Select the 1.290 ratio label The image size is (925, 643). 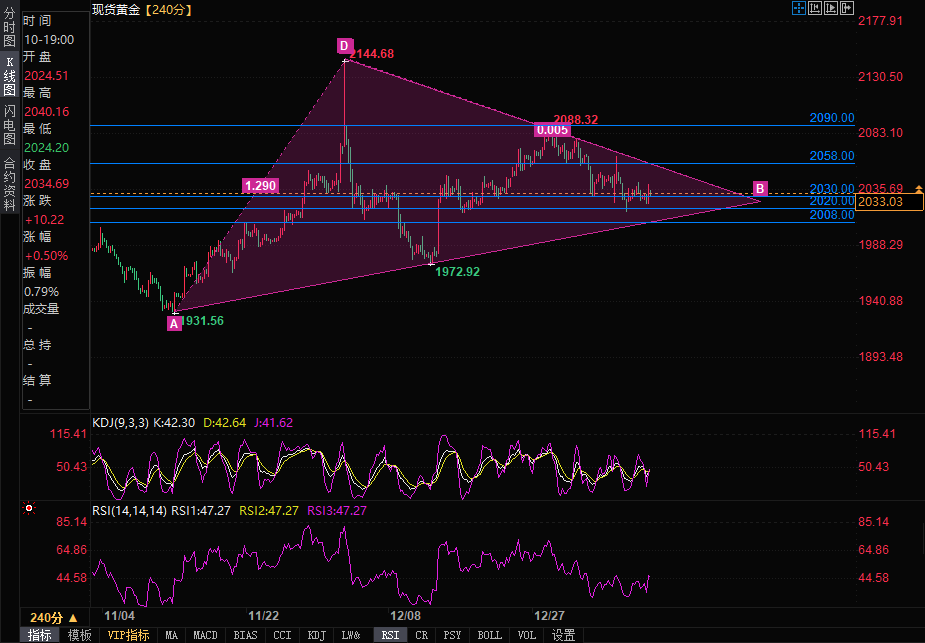pyautogui.click(x=260, y=185)
